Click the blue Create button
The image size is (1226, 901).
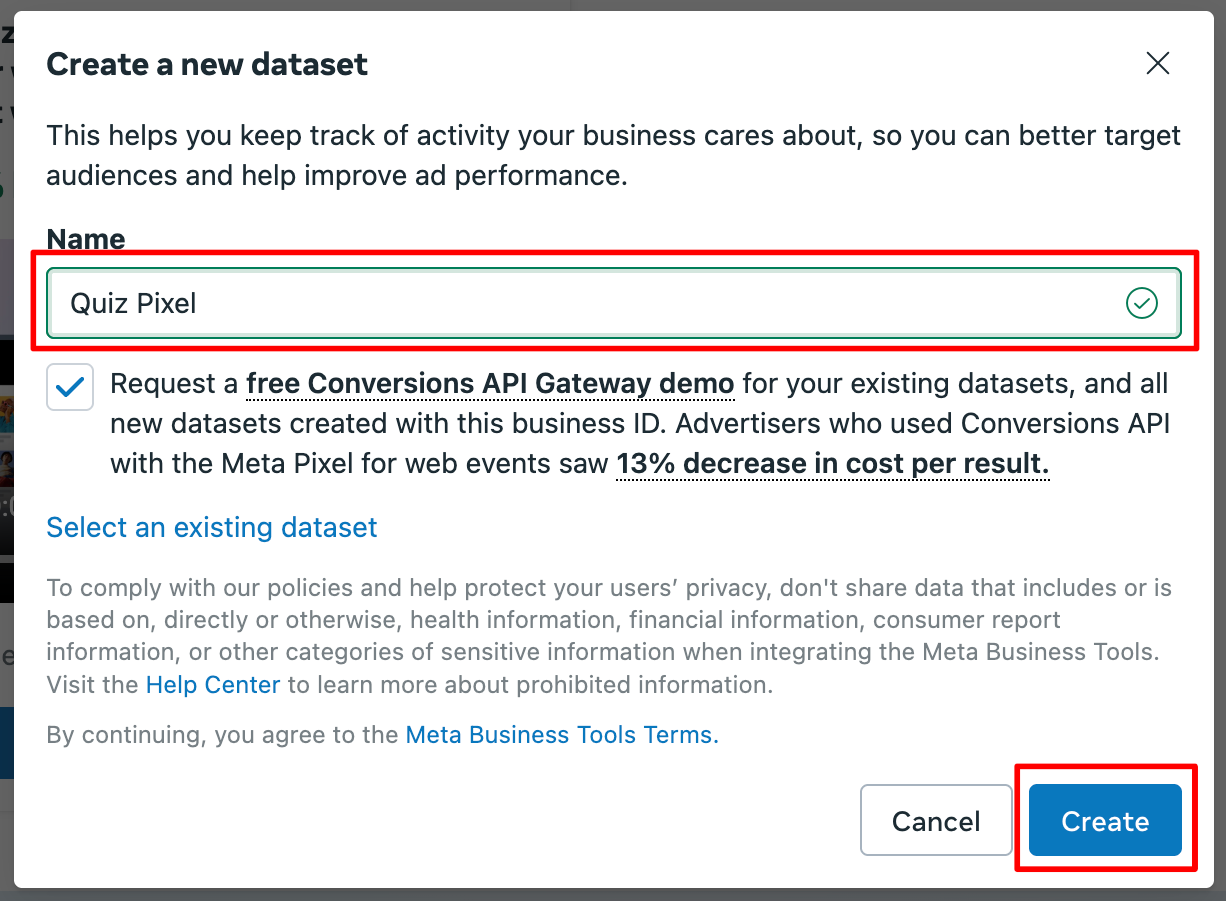[x=1105, y=821]
